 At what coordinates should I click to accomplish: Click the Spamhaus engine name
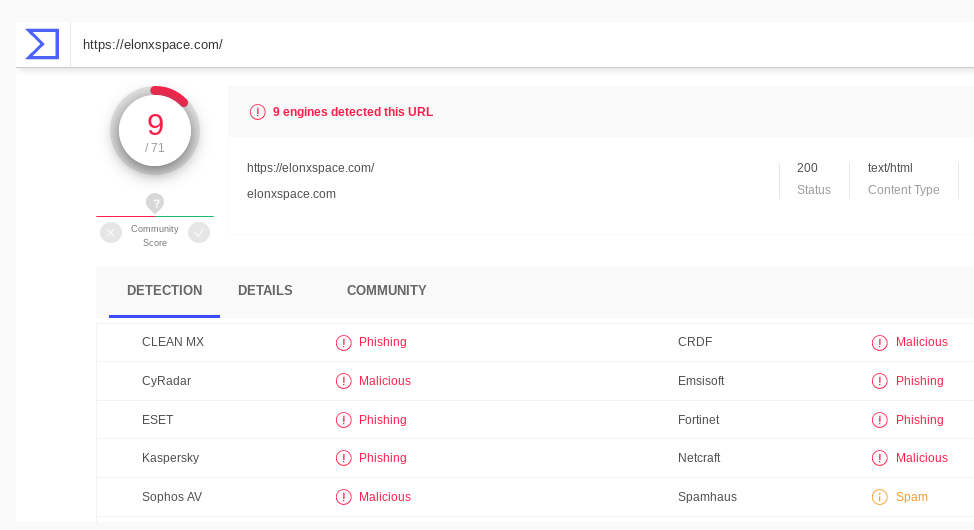(707, 497)
